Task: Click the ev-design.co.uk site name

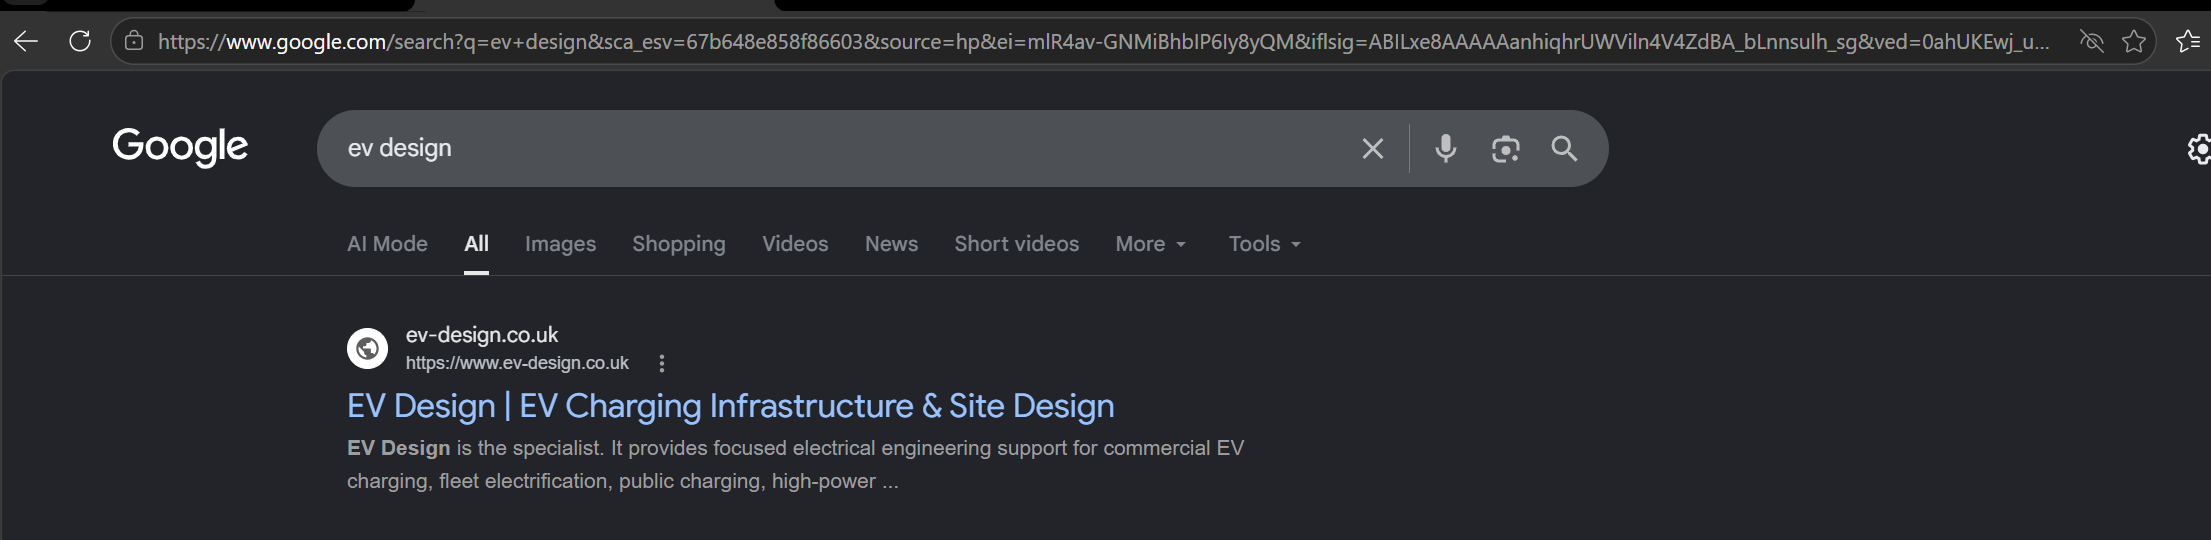Action: (482, 335)
